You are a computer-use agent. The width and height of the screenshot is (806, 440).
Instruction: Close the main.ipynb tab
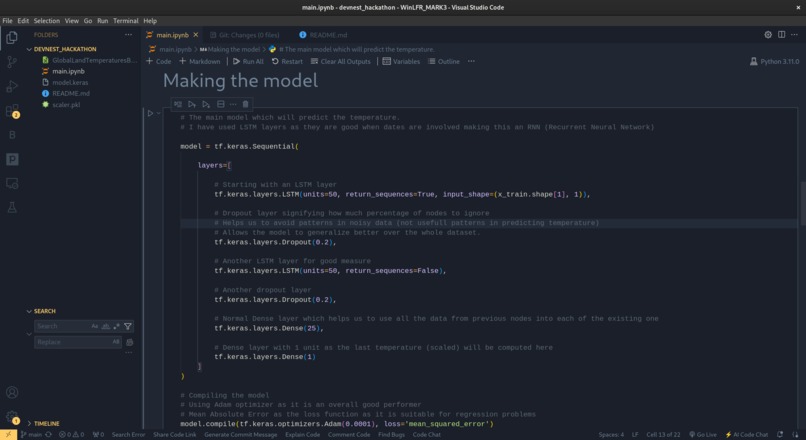click(196, 35)
